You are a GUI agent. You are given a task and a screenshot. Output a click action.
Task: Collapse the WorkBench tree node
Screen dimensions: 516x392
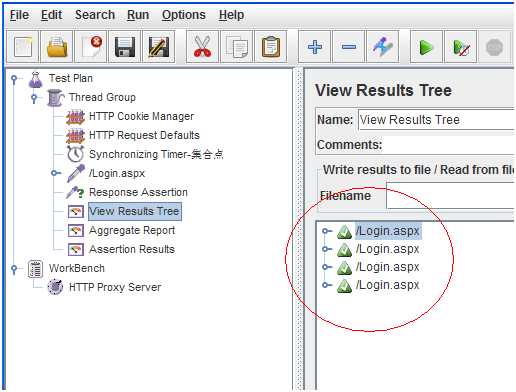pos(14,269)
